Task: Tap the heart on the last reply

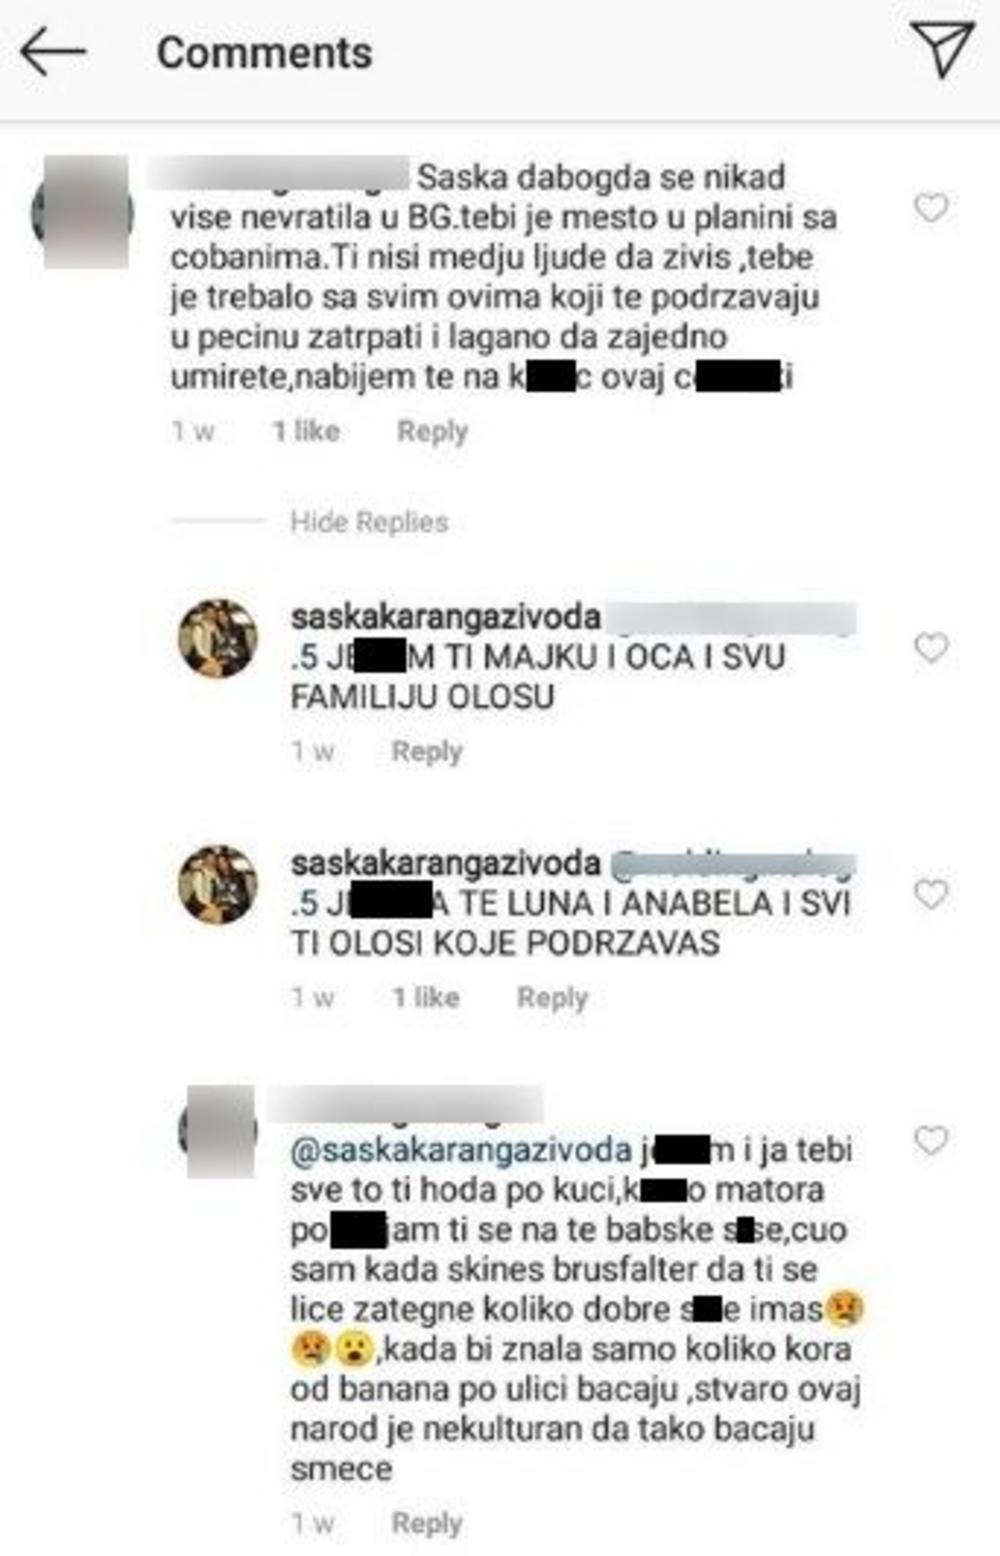Action: (x=931, y=1140)
